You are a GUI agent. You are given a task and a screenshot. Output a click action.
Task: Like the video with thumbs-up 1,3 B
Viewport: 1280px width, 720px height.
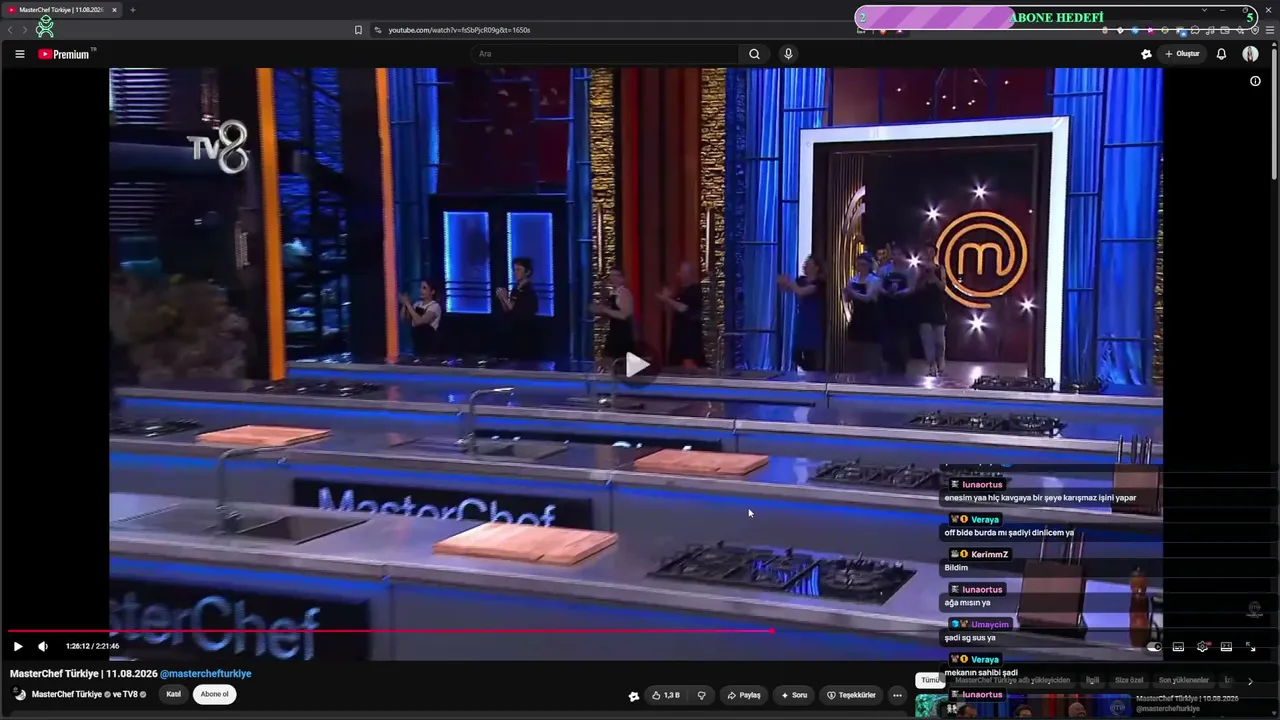[x=666, y=695]
